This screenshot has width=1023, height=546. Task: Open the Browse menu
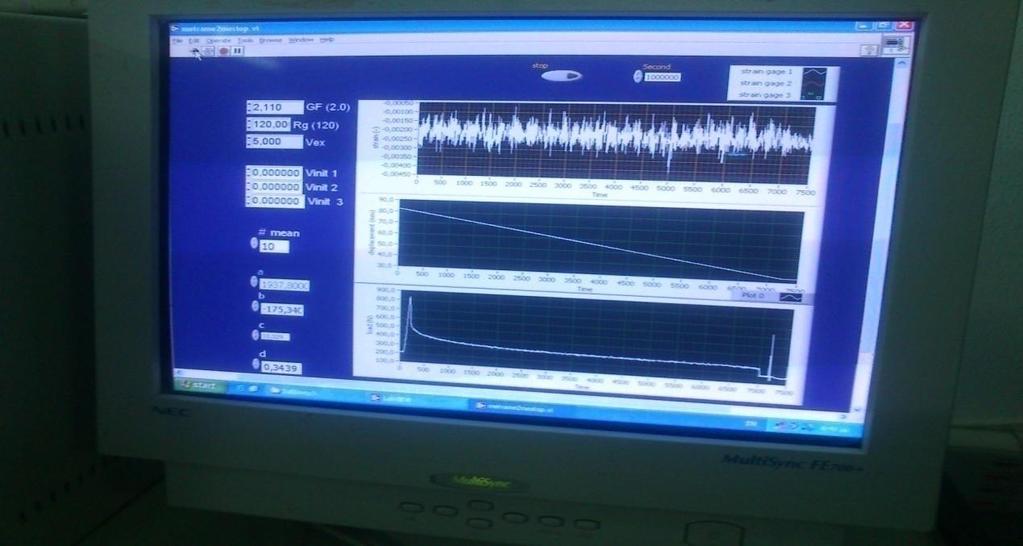pyautogui.click(x=271, y=40)
